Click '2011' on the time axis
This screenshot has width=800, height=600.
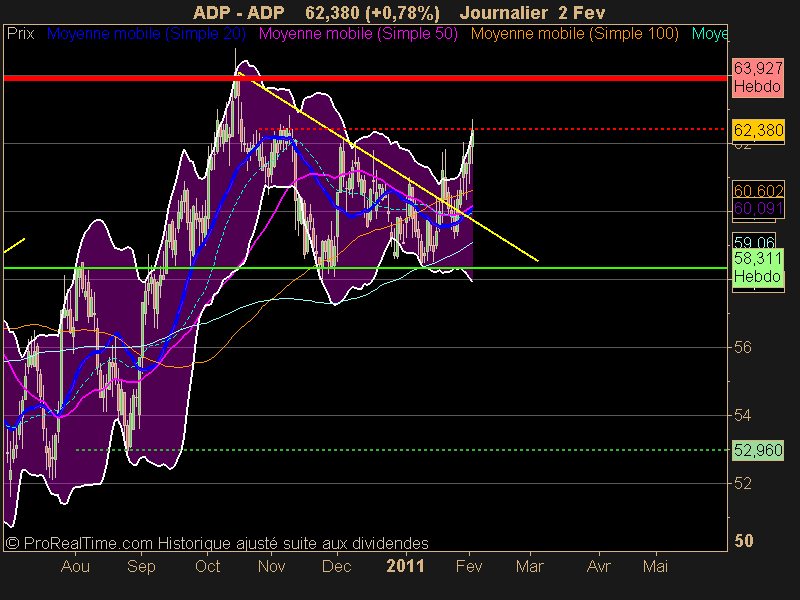[405, 566]
